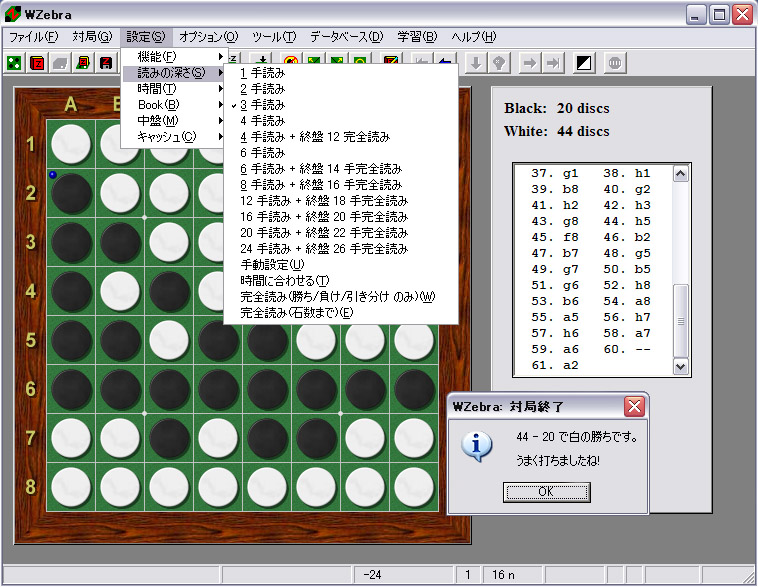This screenshot has height=587, width=758.
Task: Select 時間に合わせる(T) option
Action: coord(341,280)
